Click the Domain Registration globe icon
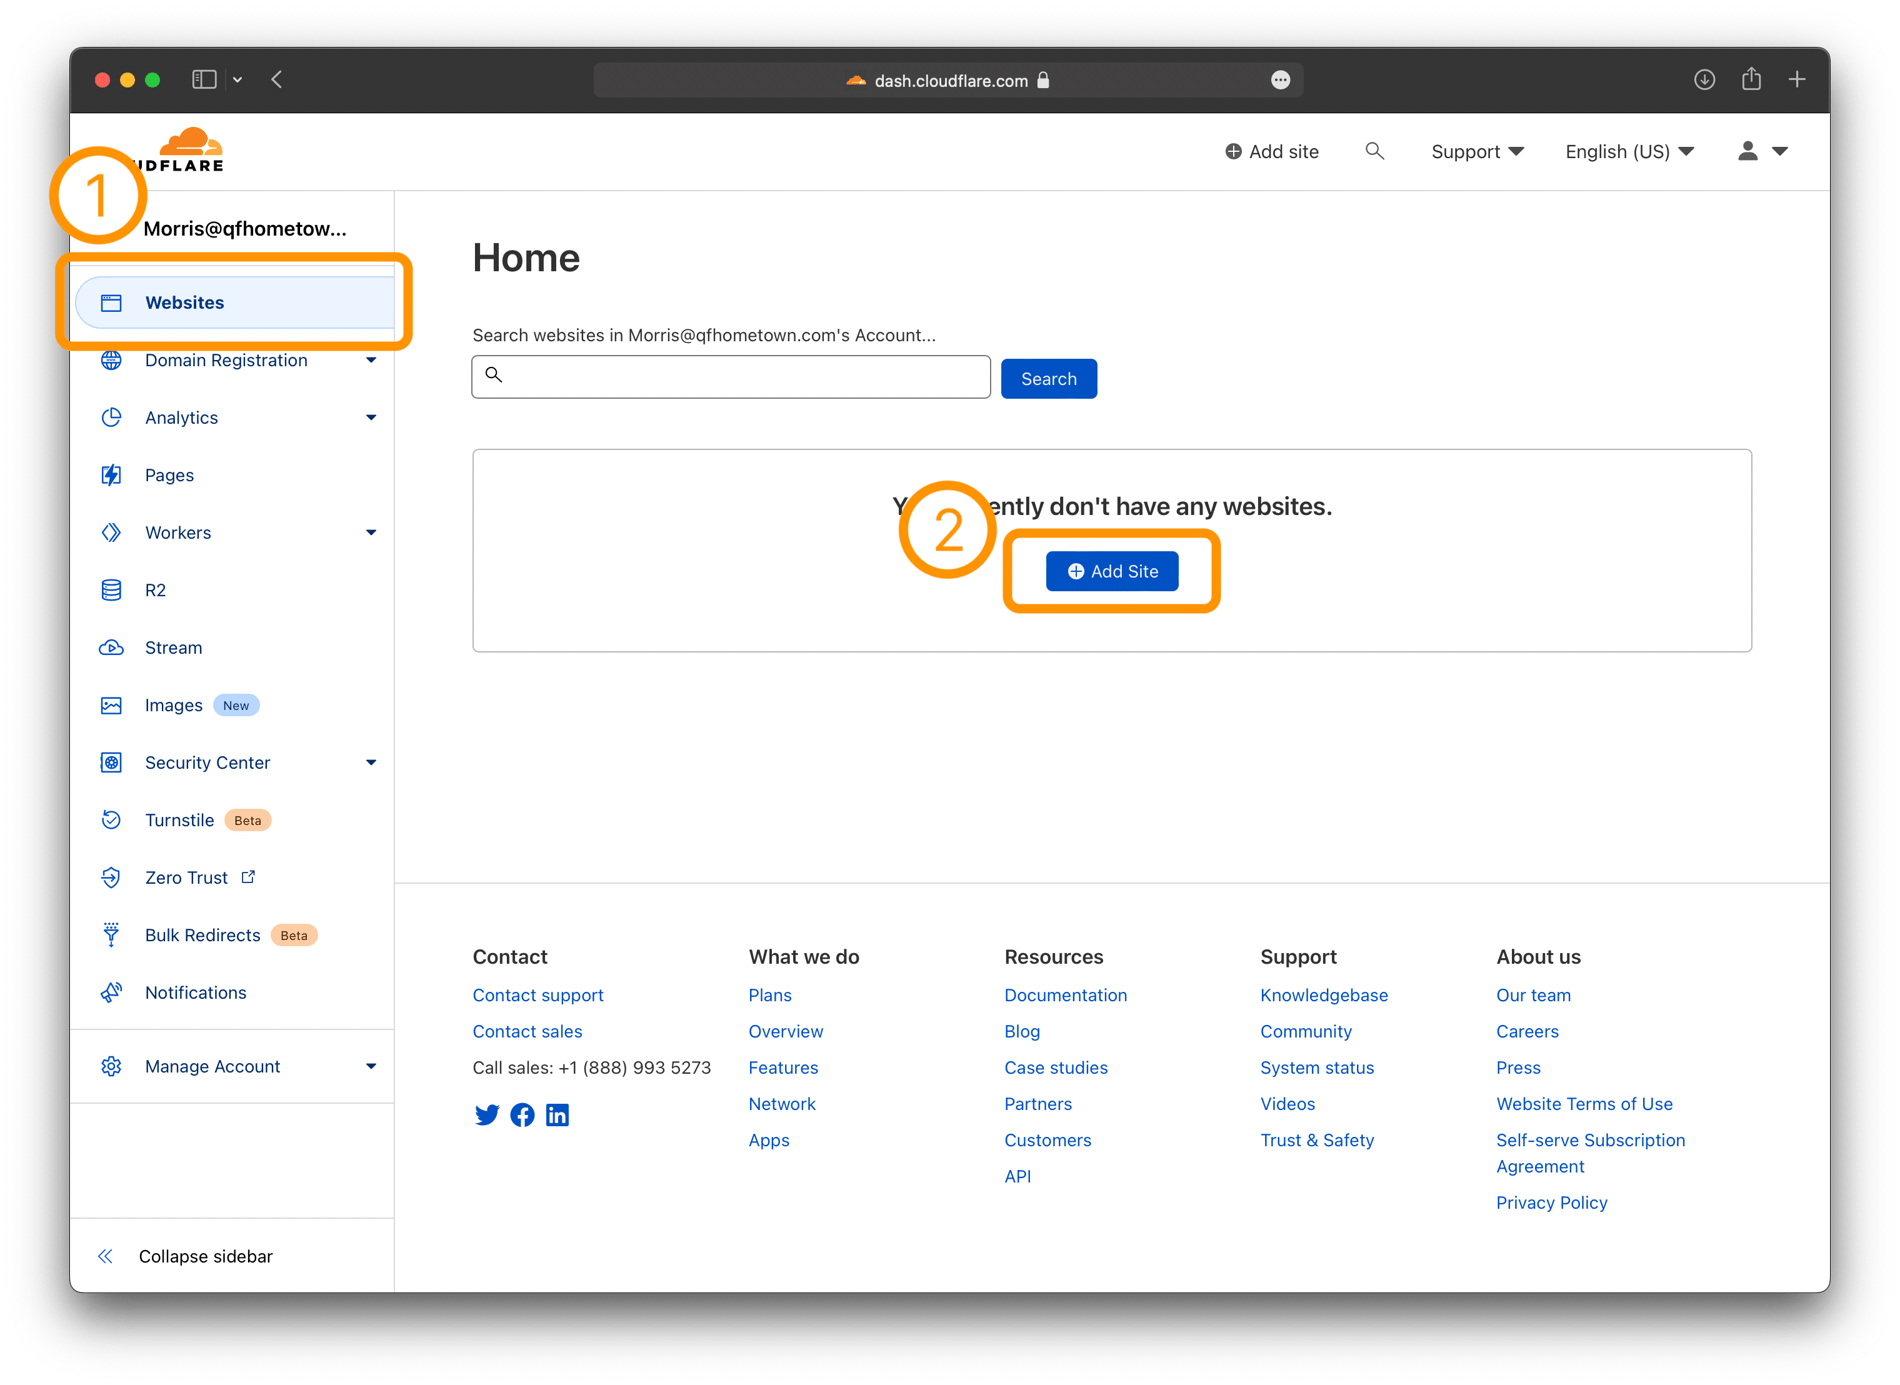This screenshot has height=1385, width=1900. pyautogui.click(x=111, y=360)
